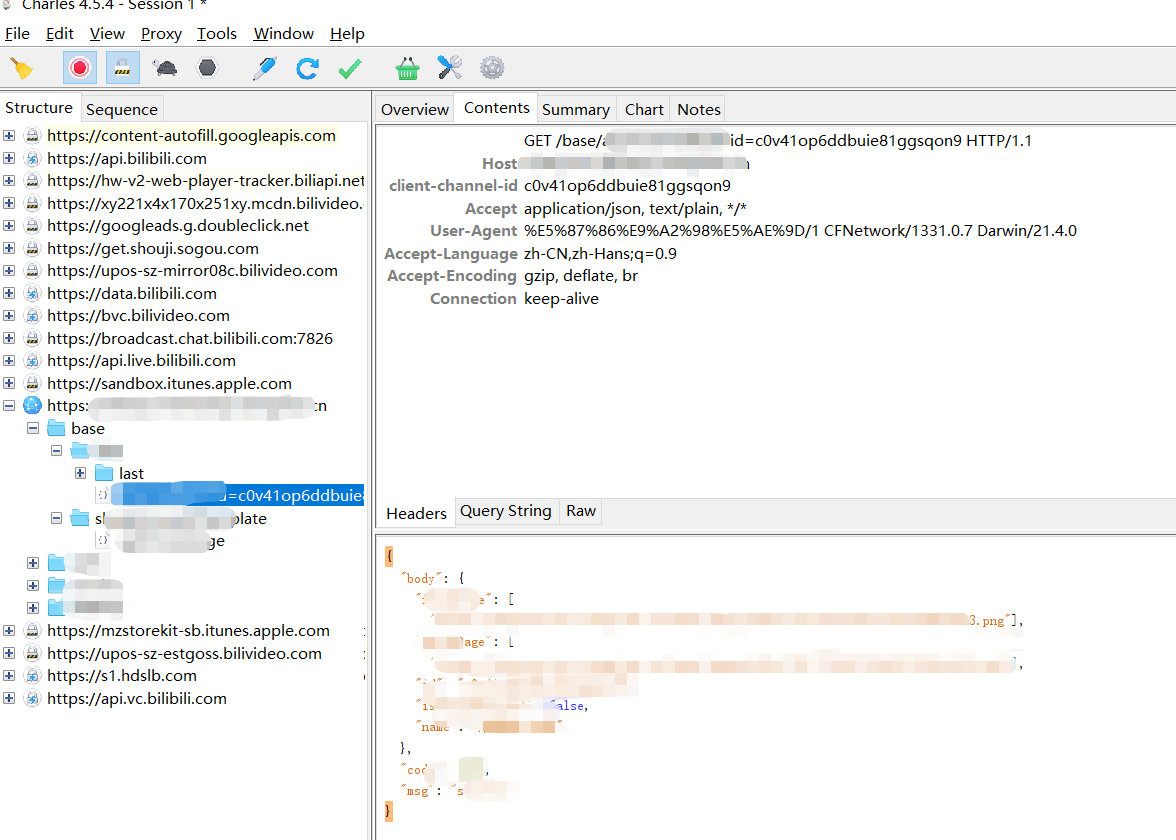Click client-channel-id header value
Viewport: 1176px width, 840px height.
click(627, 186)
